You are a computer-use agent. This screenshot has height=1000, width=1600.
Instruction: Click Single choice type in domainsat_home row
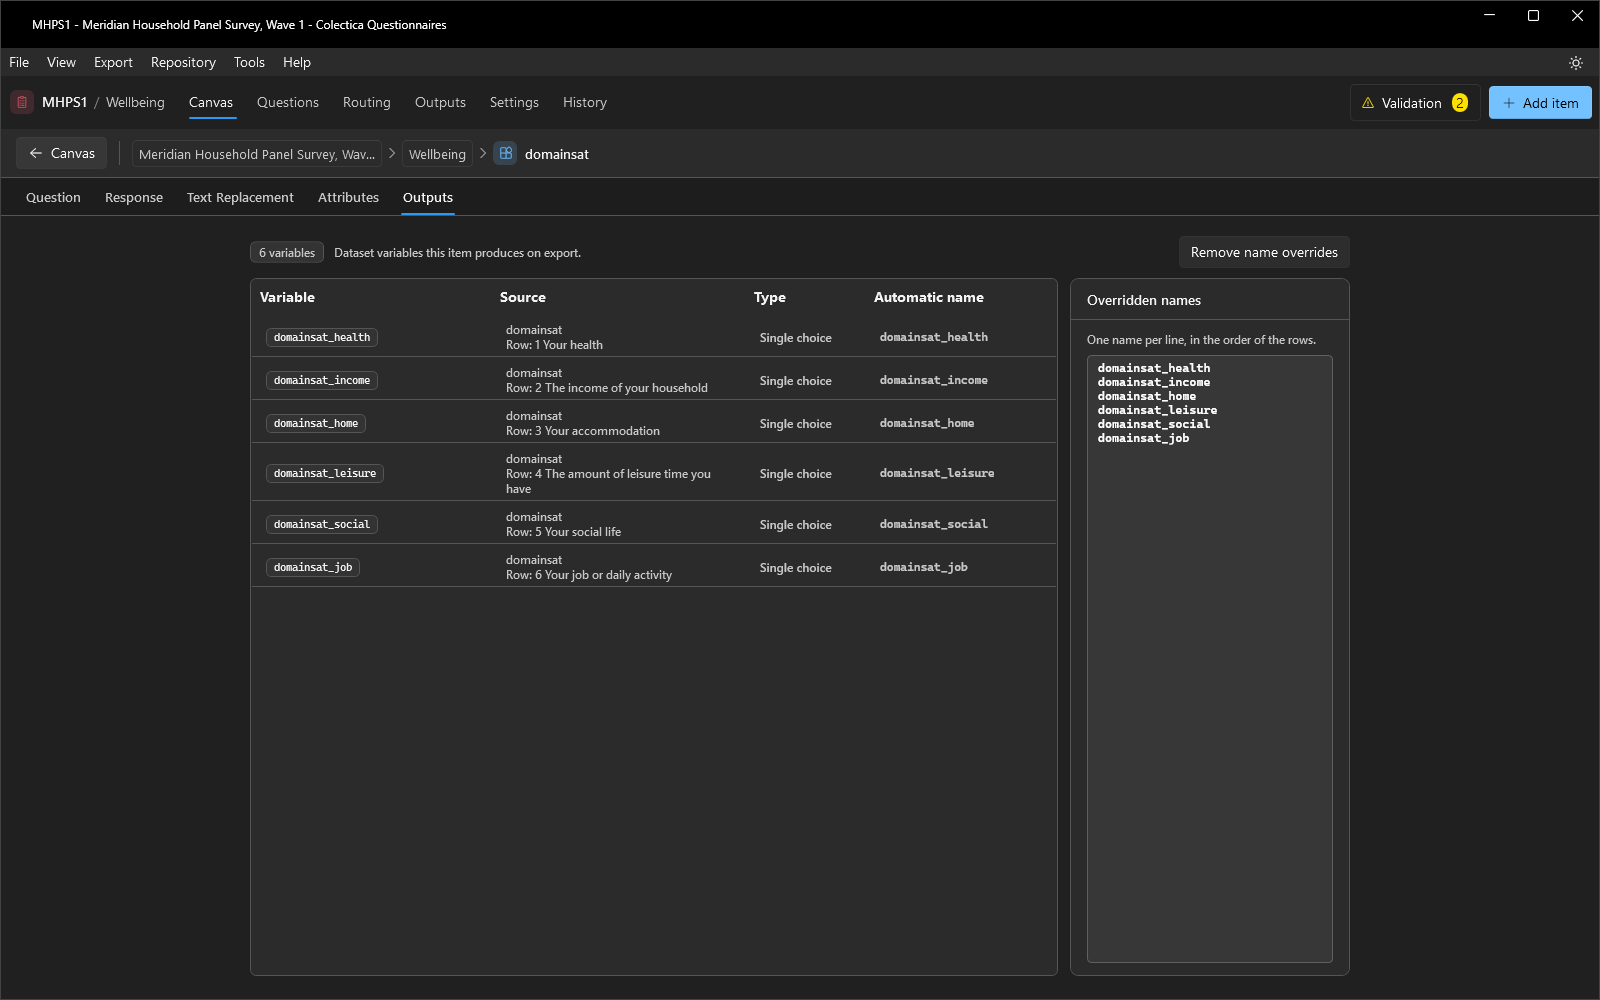pyautogui.click(x=796, y=424)
